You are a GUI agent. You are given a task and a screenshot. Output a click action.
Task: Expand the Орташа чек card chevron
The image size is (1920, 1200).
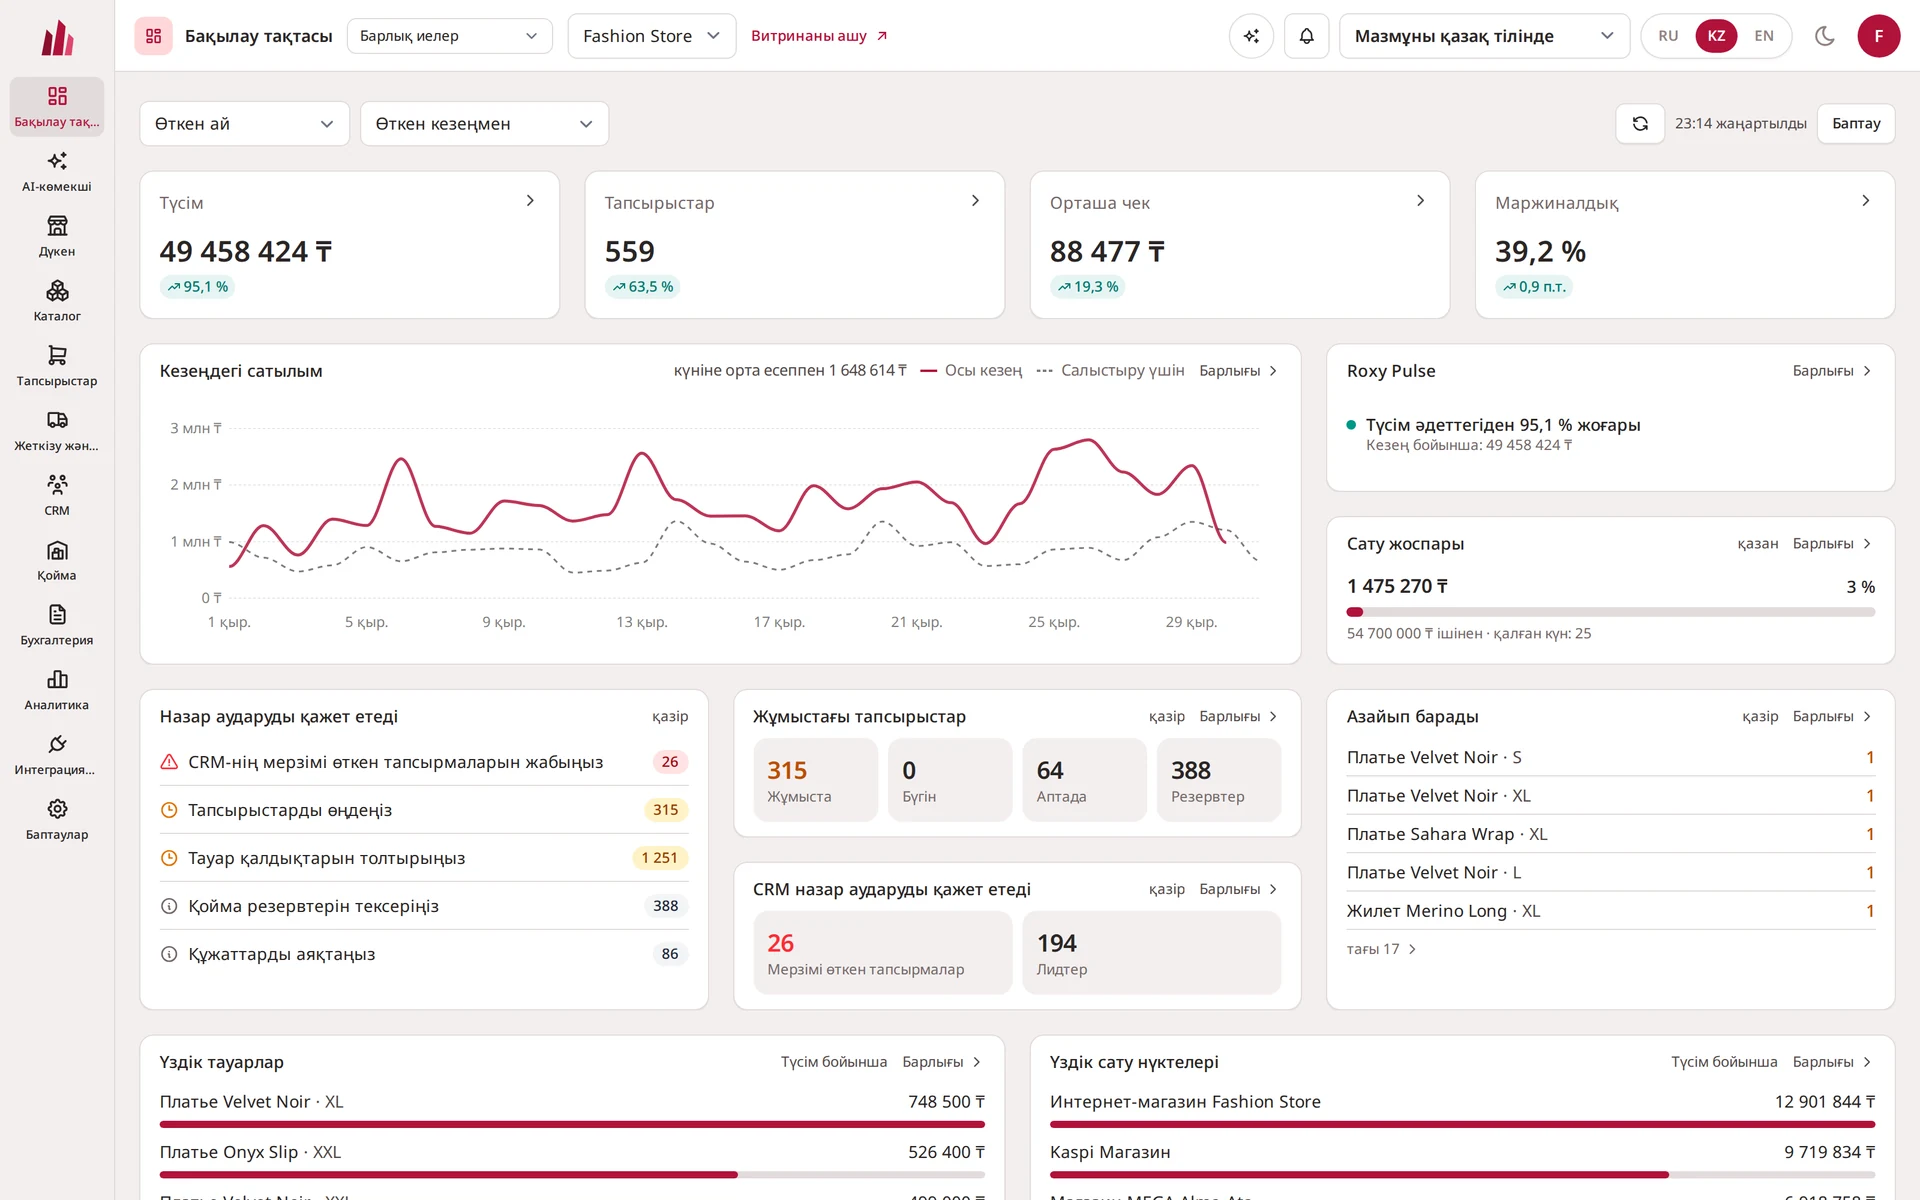pos(1420,201)
